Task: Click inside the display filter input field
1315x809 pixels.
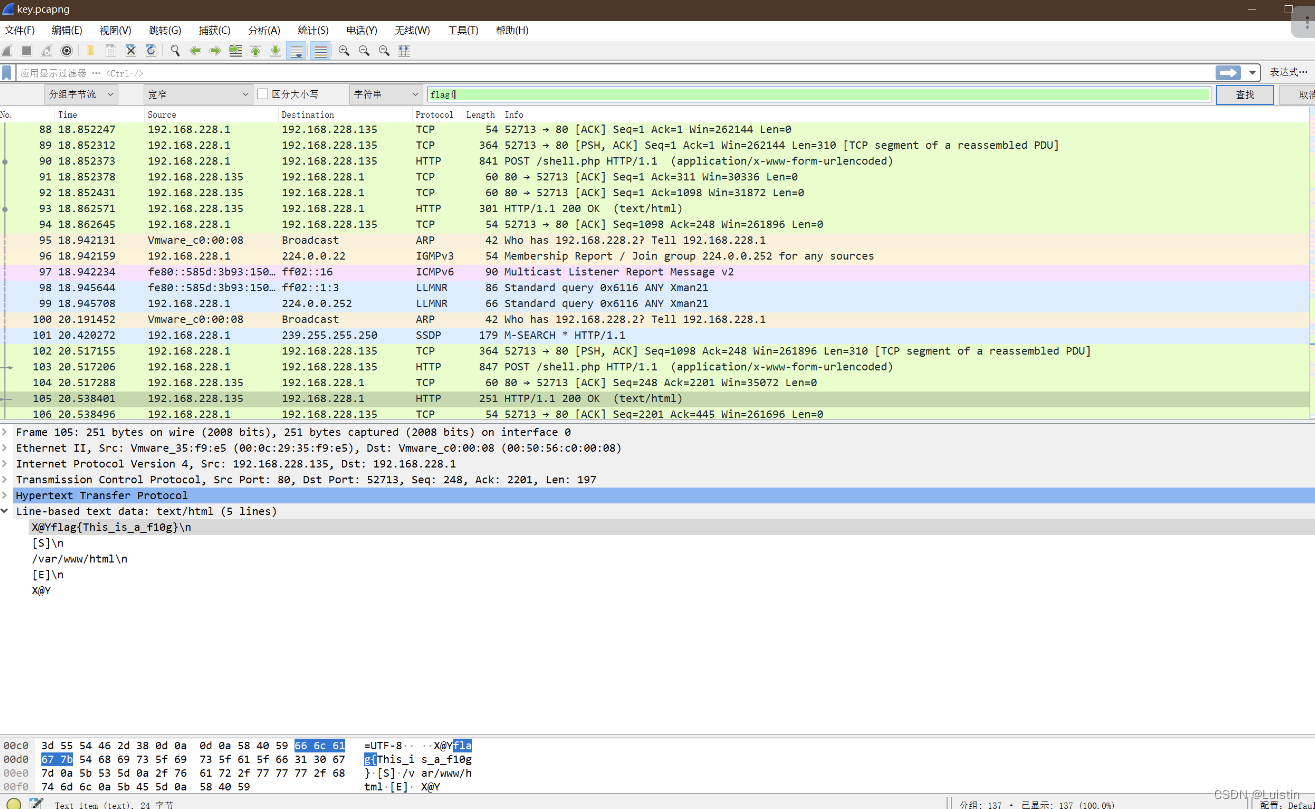Action: 400,71
